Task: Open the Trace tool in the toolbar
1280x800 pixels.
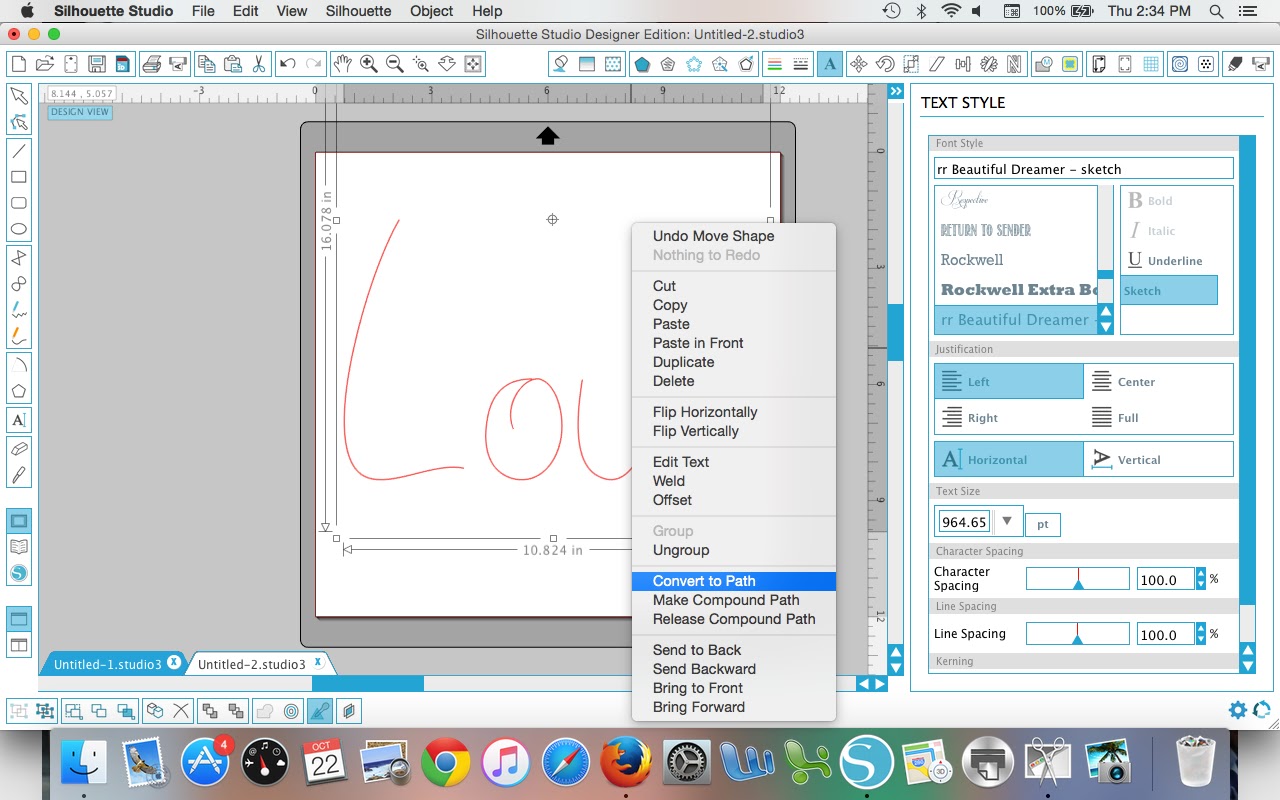Action: point(1068,64)
